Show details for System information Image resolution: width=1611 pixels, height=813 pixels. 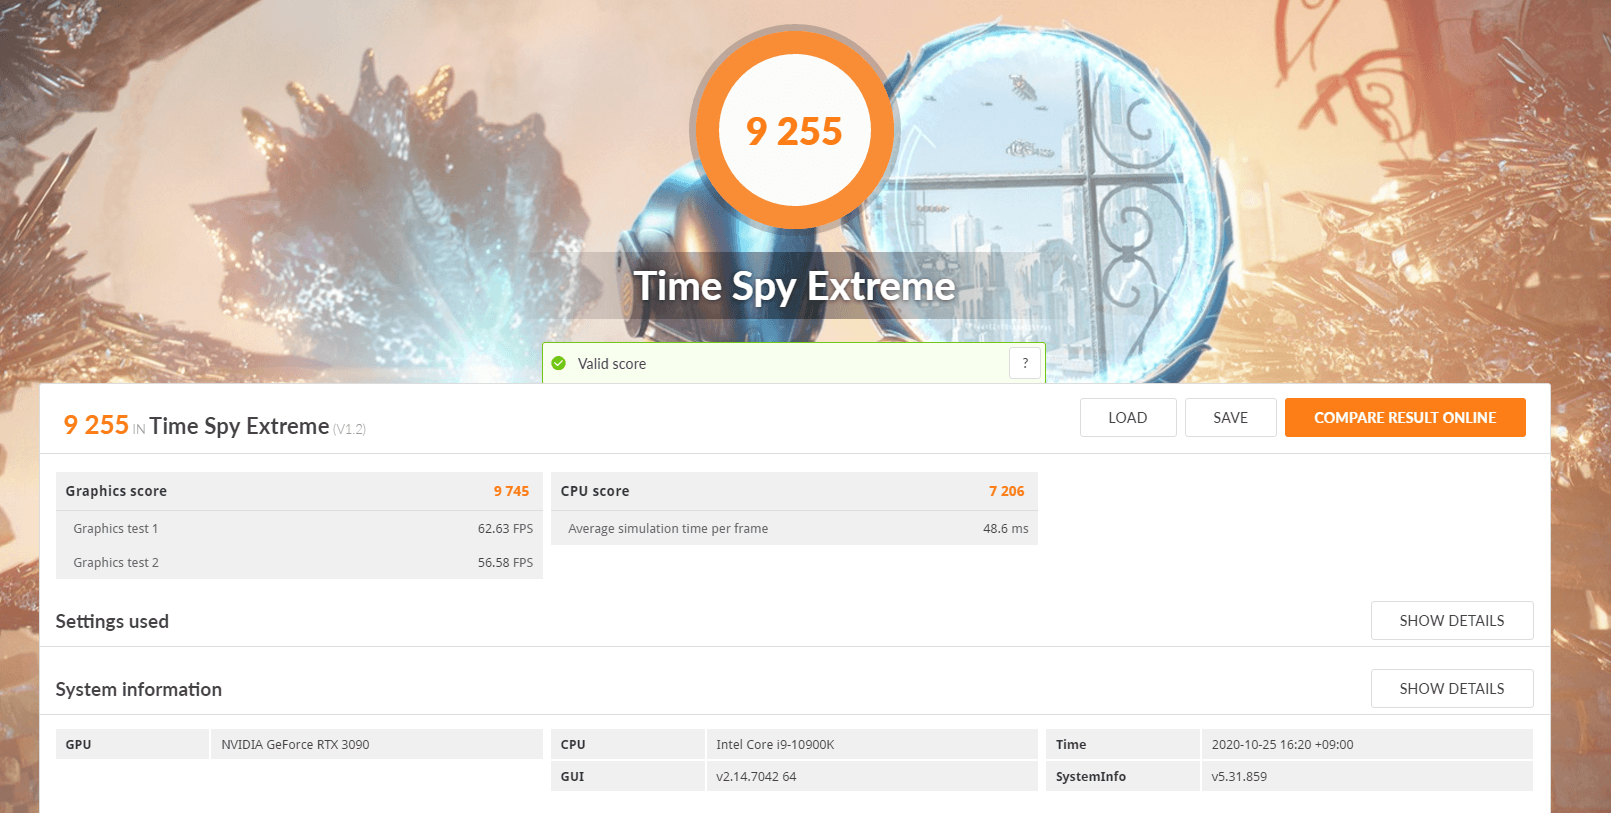click(x=1452, y=689)
